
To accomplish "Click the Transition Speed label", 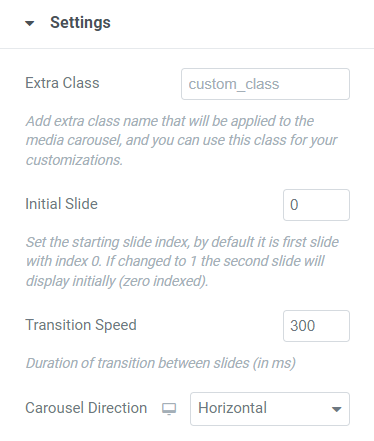I will 81,325.
